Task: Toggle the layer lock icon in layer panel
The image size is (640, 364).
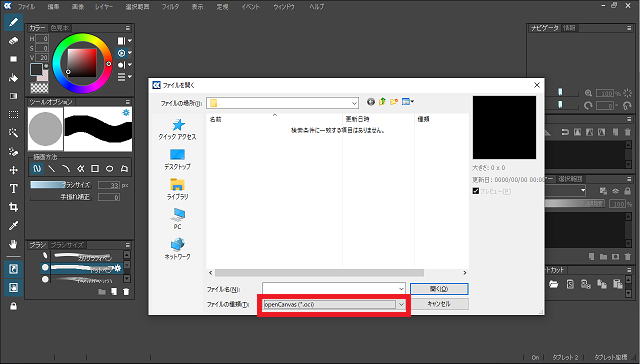Action: pos(628,191)
